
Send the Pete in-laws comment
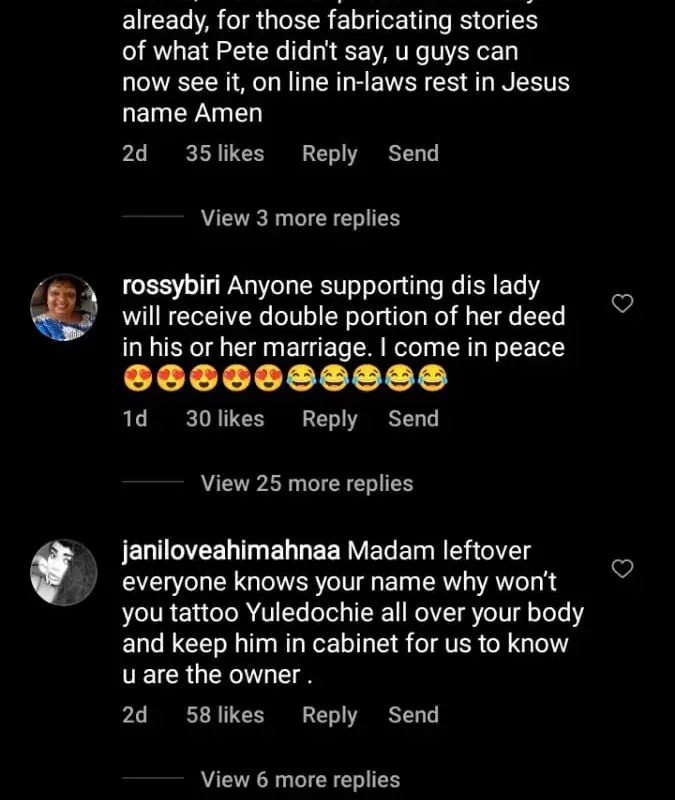pyautogui.click(x=413, y=153)
